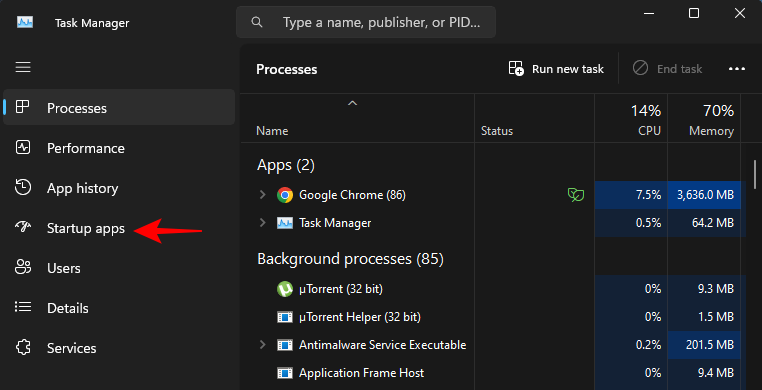Click the Run new task button
This screenshot has width=762, height=390.
point(556,69)
